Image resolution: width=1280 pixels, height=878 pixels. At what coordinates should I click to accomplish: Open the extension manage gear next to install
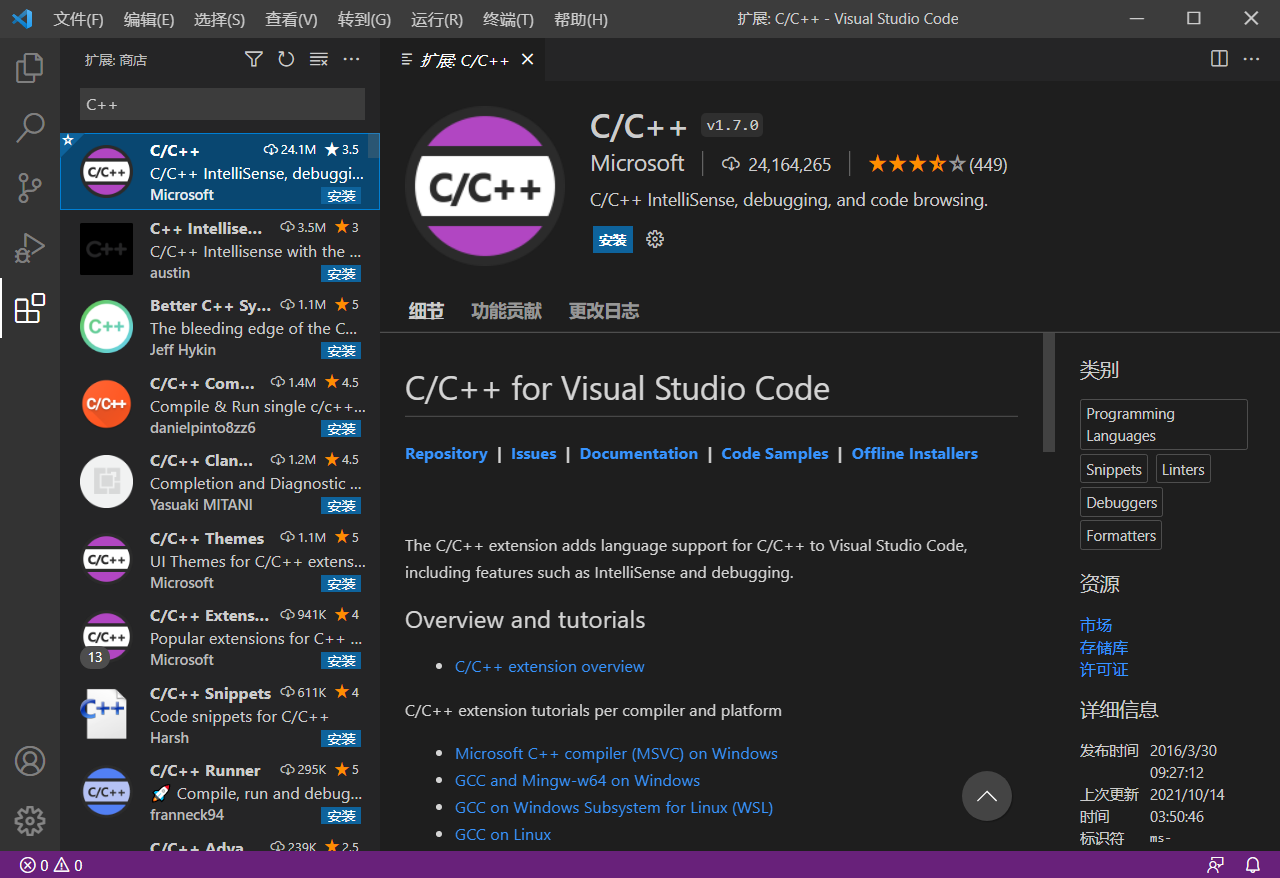(655, 239)
